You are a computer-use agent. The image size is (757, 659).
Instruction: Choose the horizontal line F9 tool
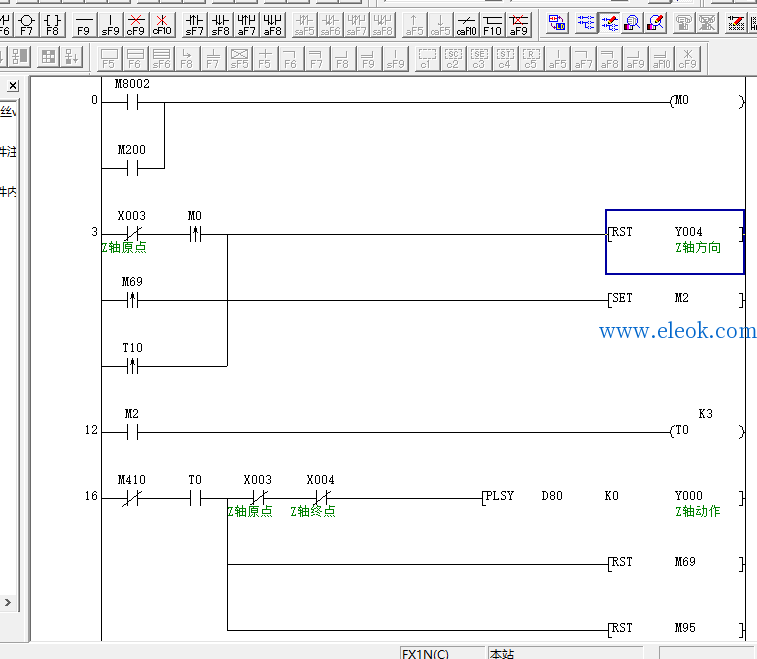(x=84, y=25)
